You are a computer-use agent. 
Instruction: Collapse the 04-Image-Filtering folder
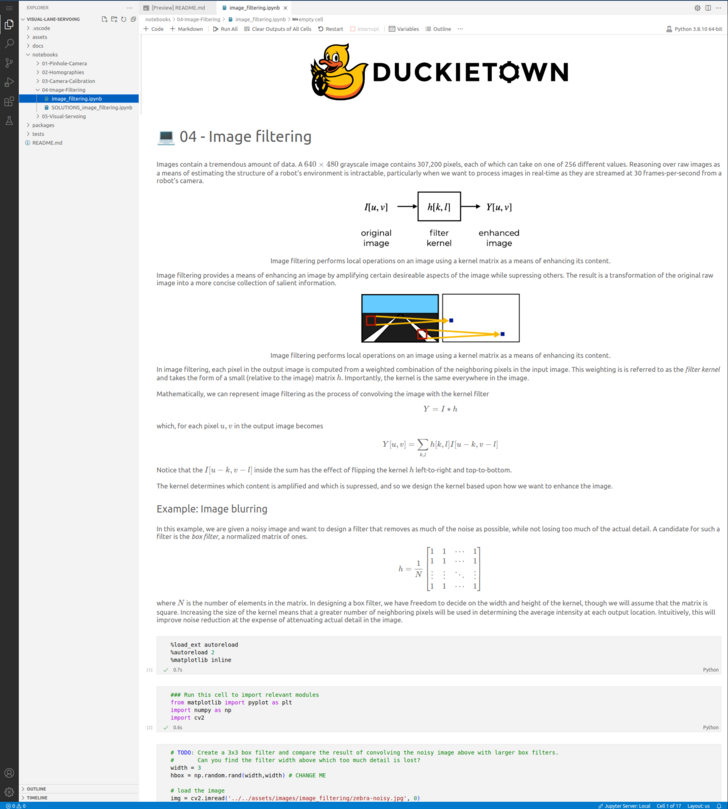pos(63,89)
